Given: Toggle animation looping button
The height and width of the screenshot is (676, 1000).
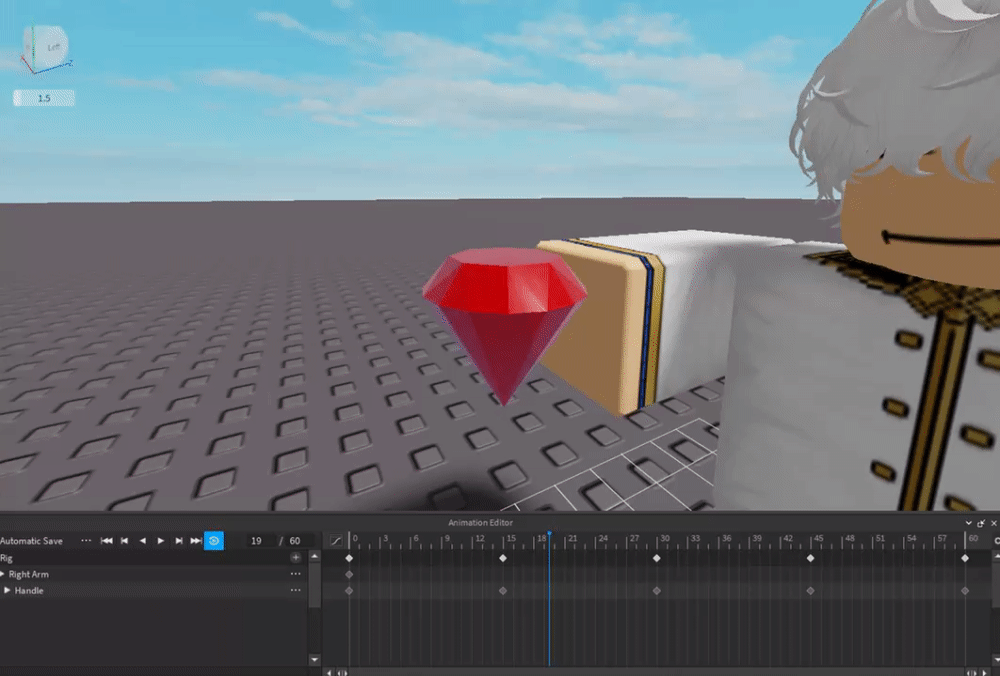Looking at the screenshot, I should pyautogui.click(x=214, y=541).
